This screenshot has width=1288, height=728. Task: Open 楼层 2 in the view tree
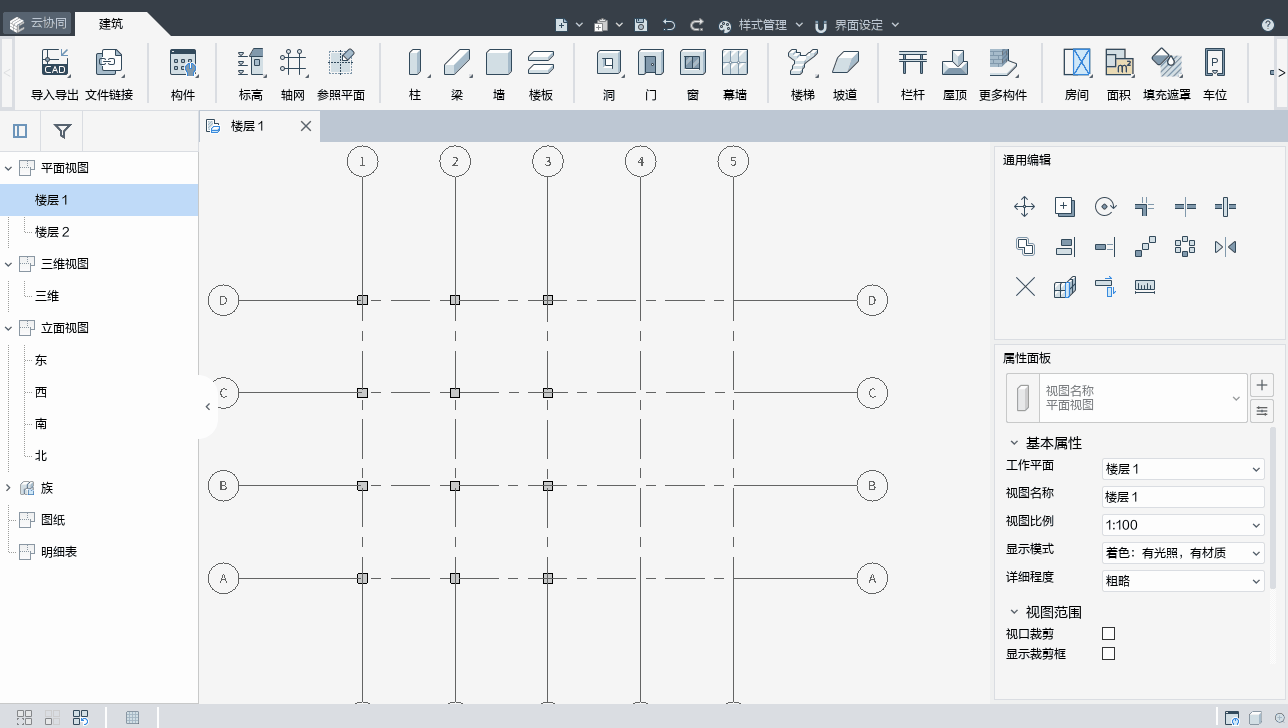pos(52,232)
